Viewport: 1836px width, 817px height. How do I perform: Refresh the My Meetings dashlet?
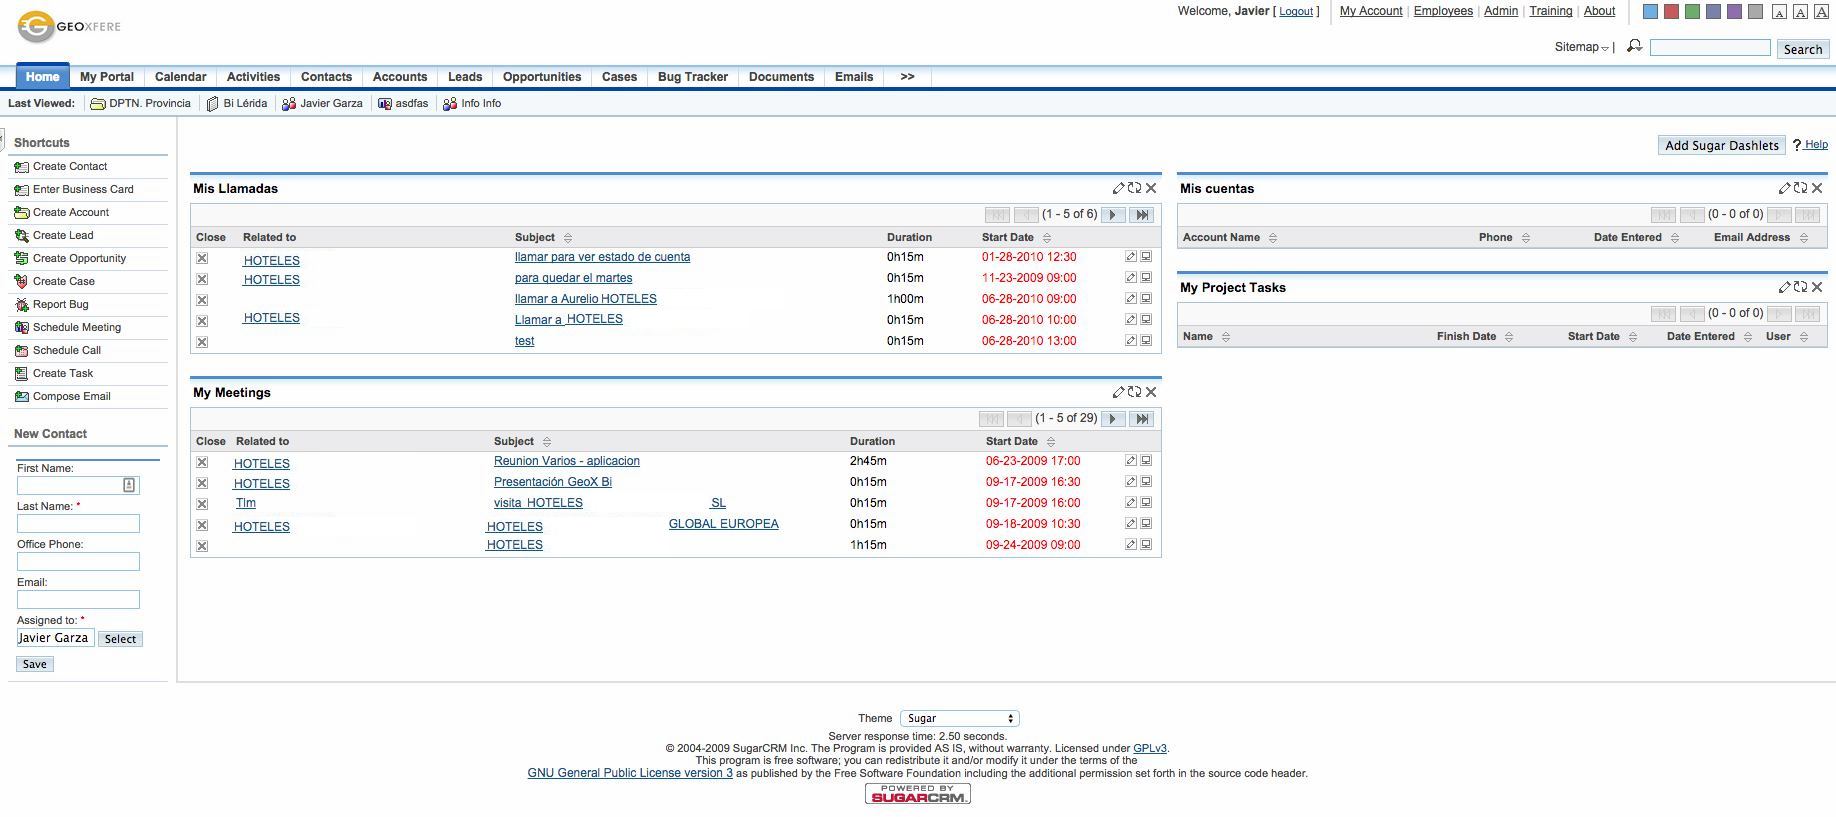[1134, 392]
